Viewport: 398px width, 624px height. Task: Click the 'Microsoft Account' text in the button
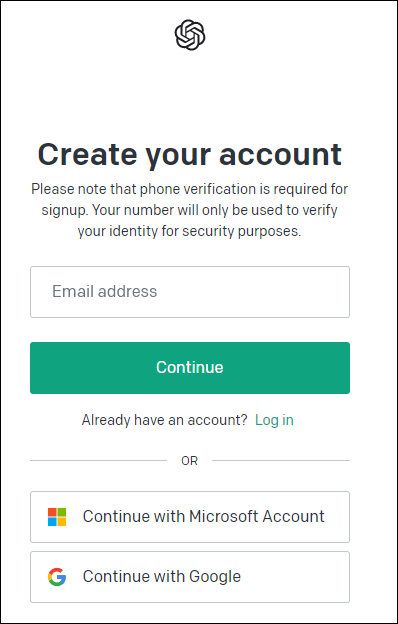tap(257, 517)
